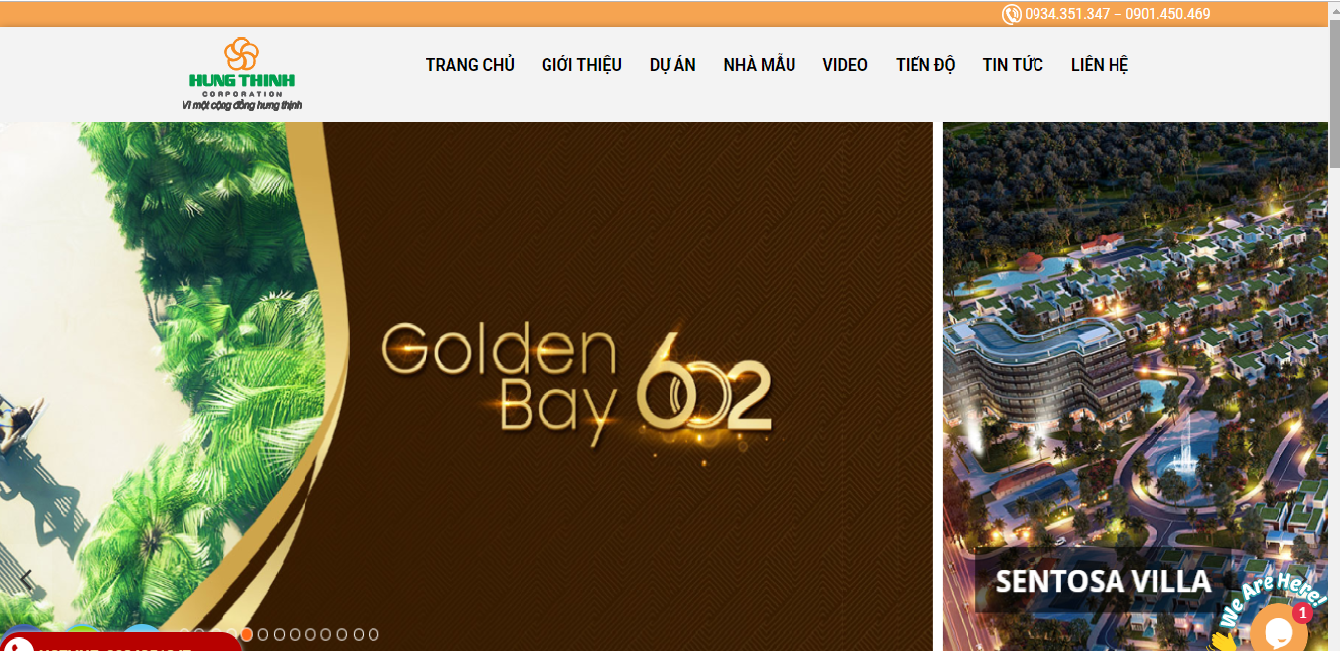Open the GIỚI THIỆU menu item
Image resolution: width=1340 pixels, height=651 pixels.
(x=582, y=65)
